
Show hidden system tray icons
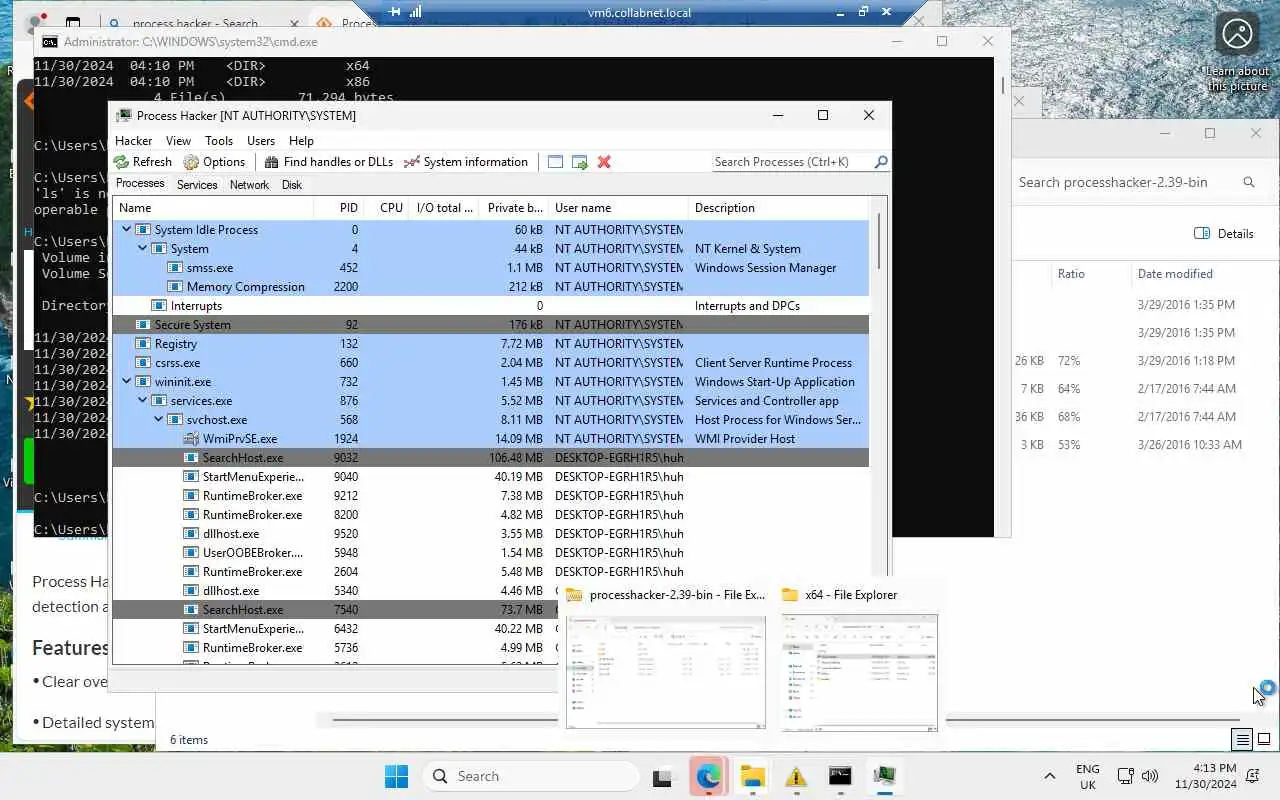click(1049, 776)
